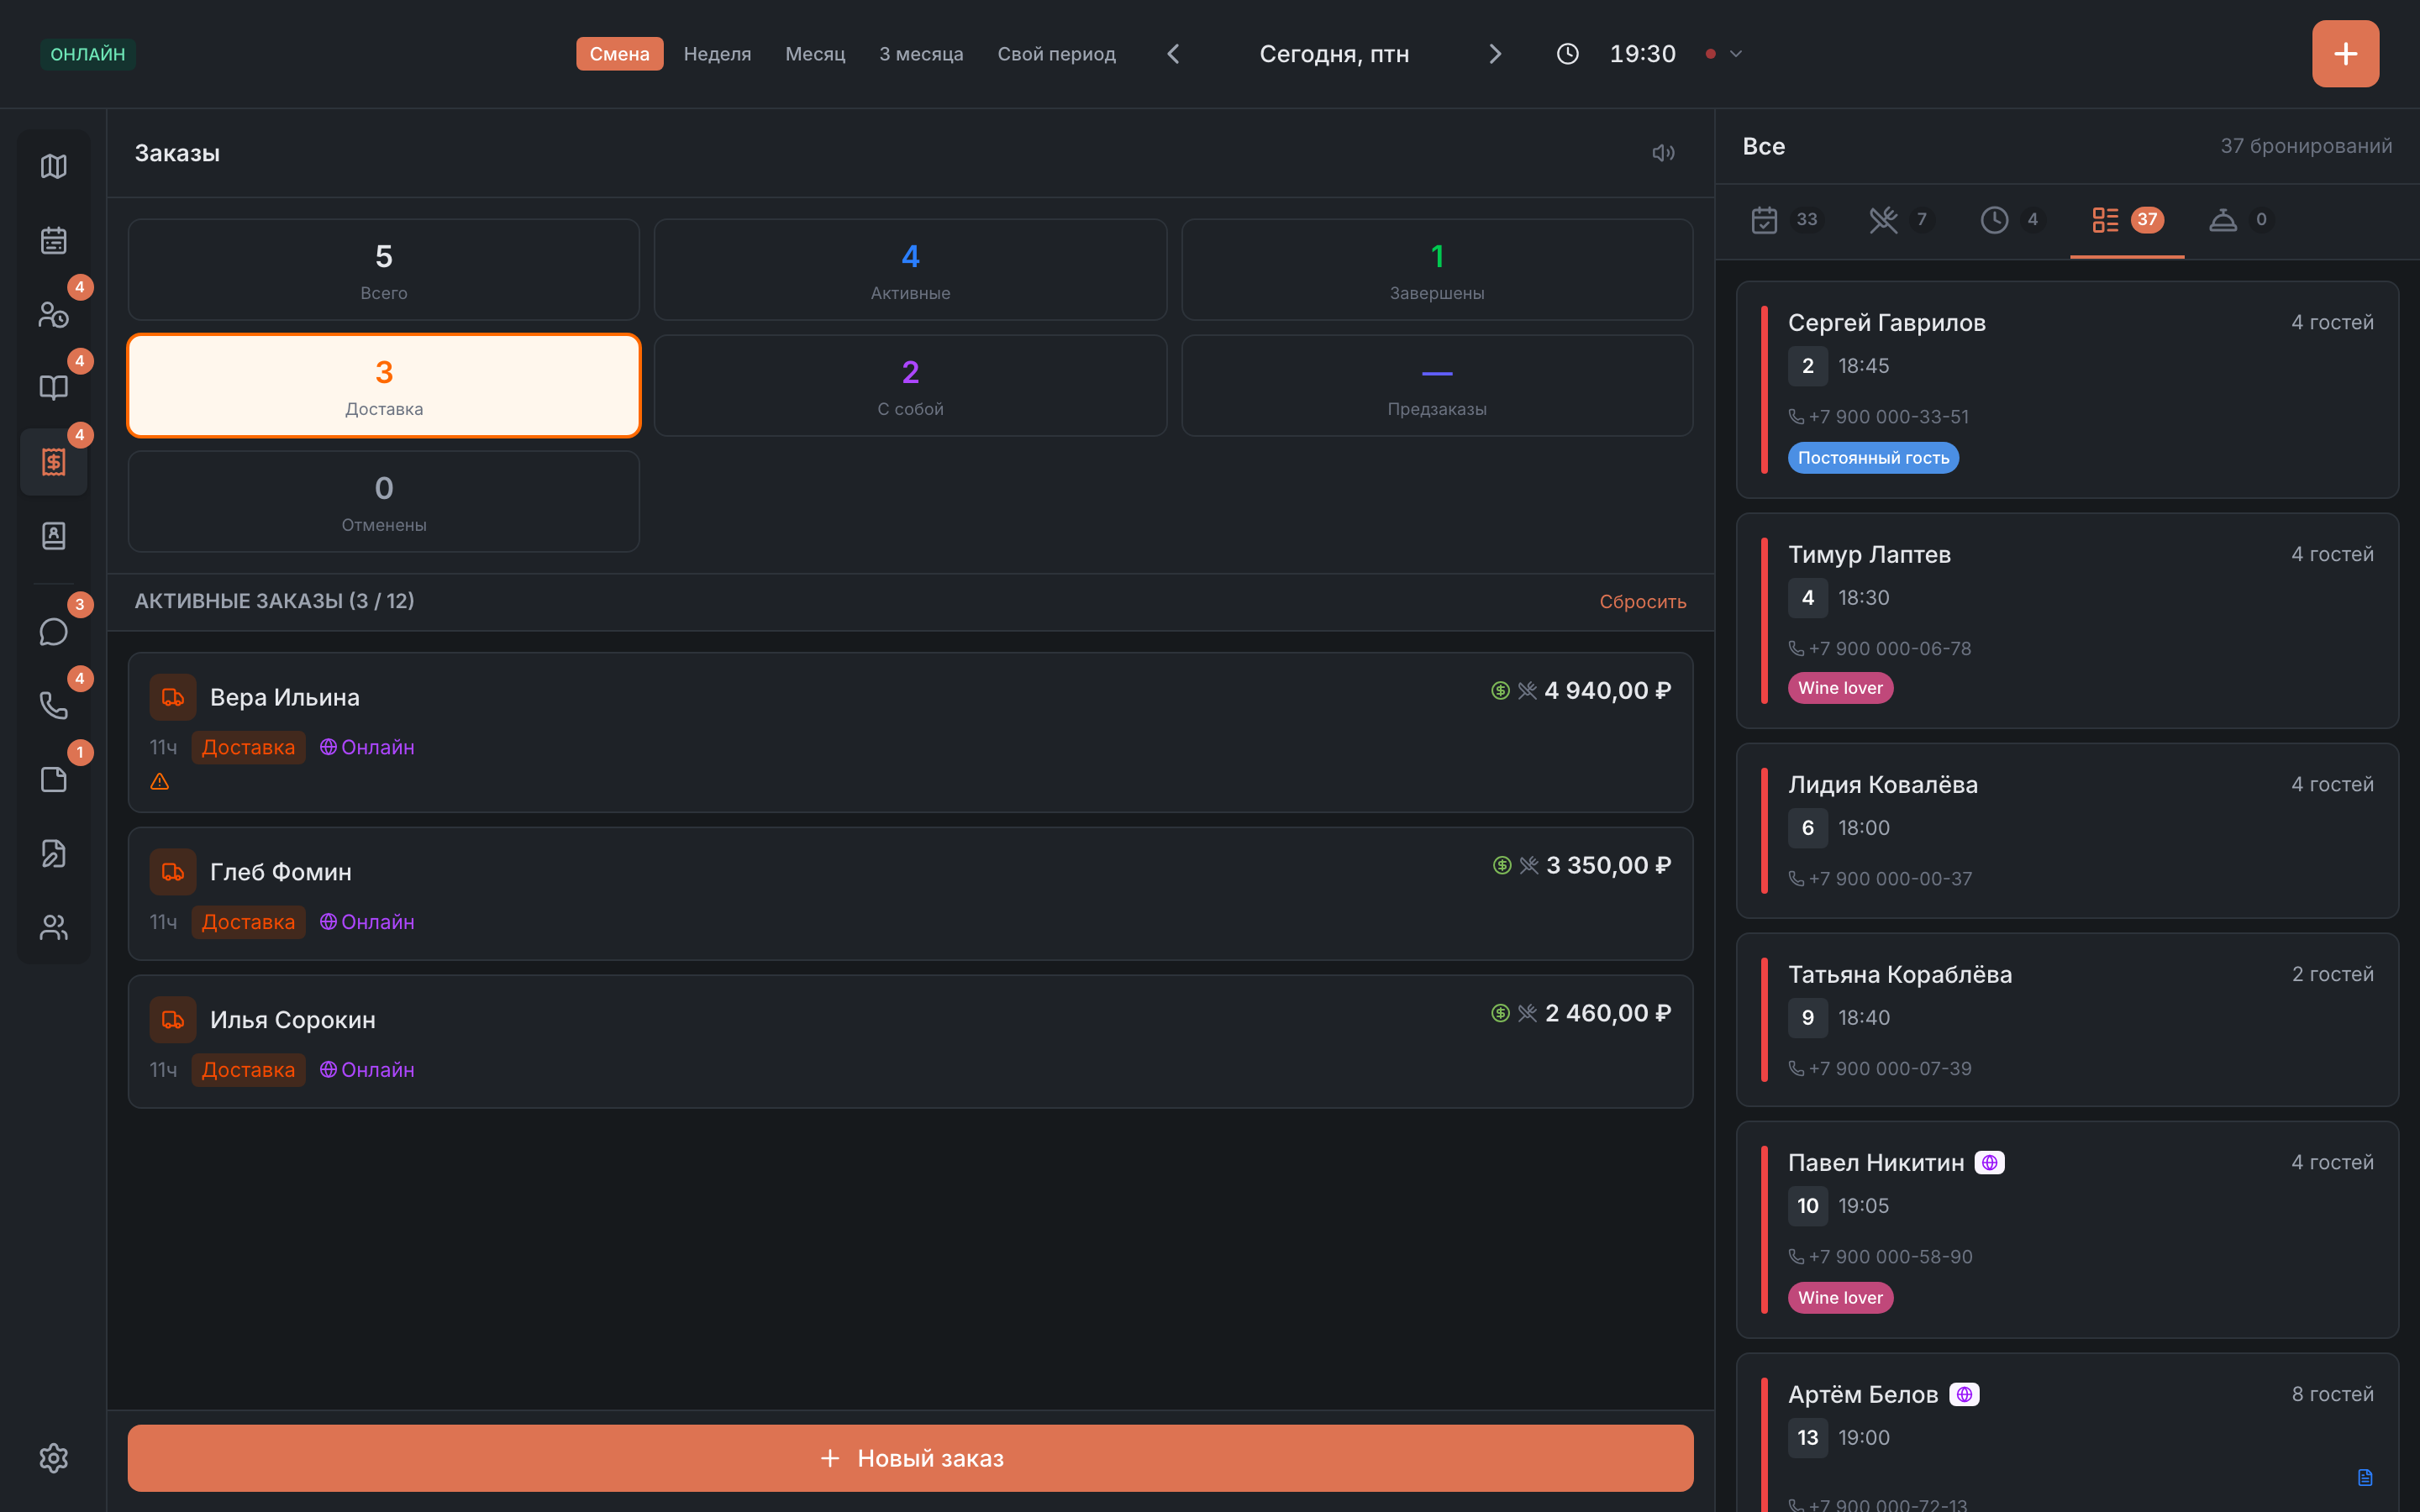The width and height of the screenshot is (2420, 1512).
Task: Open the contacts book sidebar icon
Action: pyautogui.click(x=53, y=536)
